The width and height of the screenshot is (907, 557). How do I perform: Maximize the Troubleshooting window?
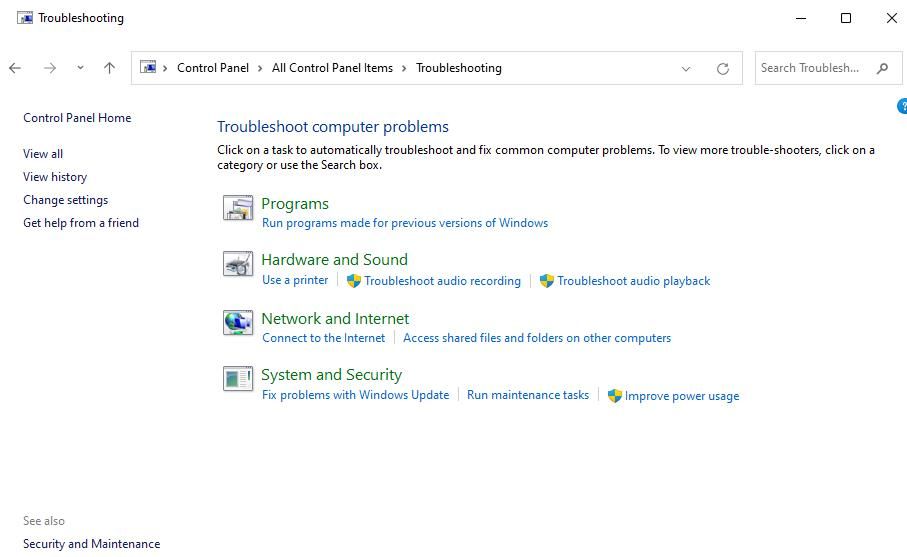pyautogui.click(x=846, y=18)
